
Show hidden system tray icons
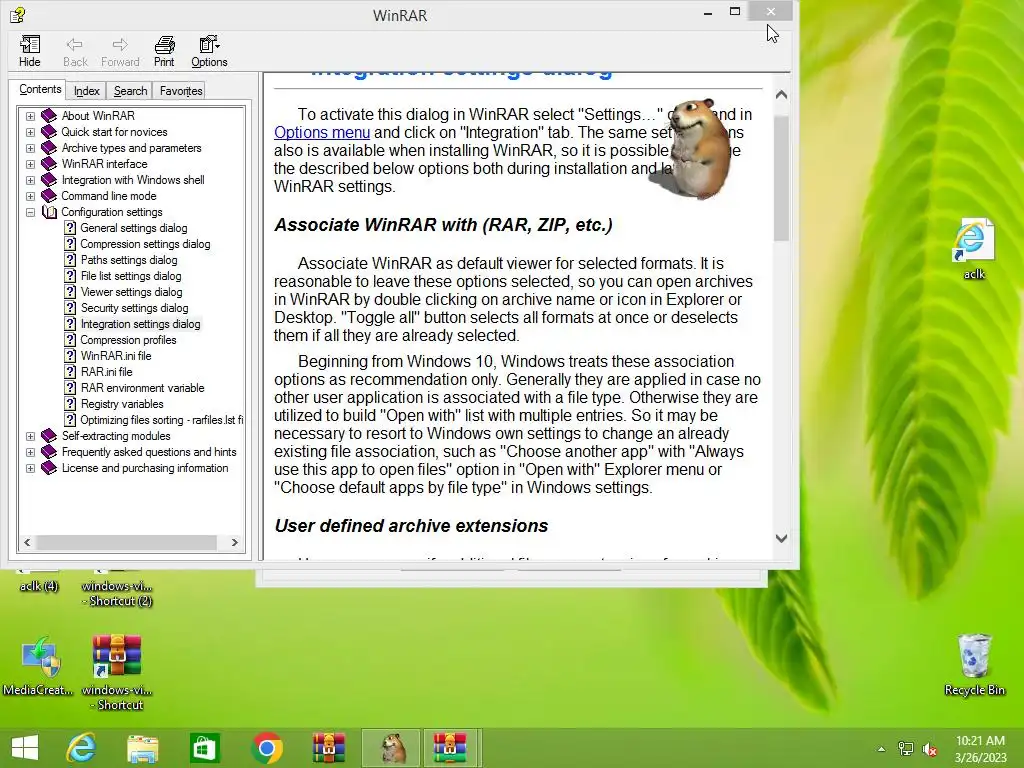coord(881,749)
